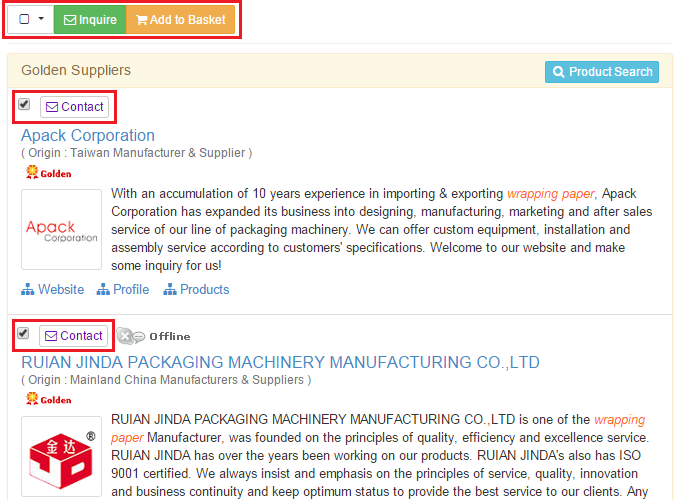The width and height of the screenshot is (680, 500).
Task: Open the Apack Corporation logo thumbnail
Action: tap(62, 229)
